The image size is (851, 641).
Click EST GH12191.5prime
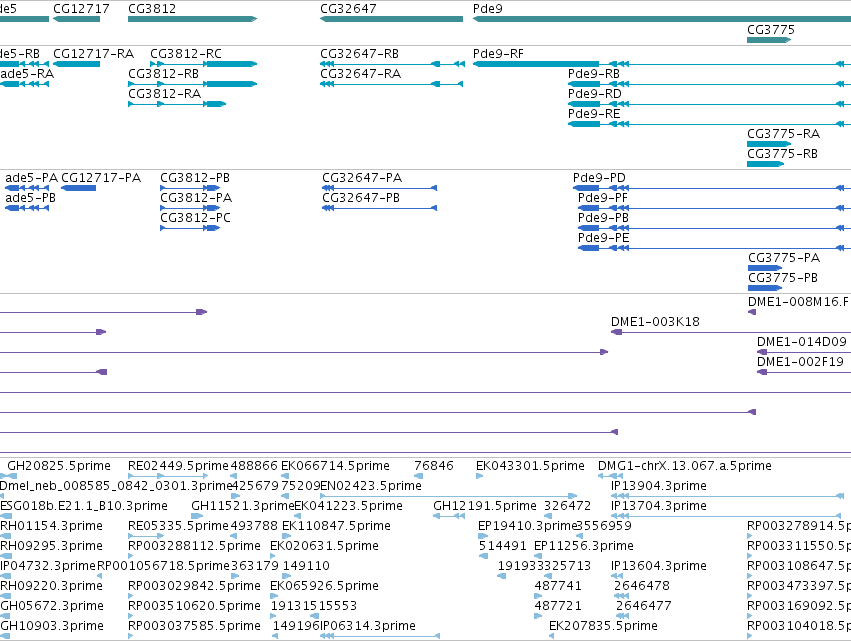(485, 506)
